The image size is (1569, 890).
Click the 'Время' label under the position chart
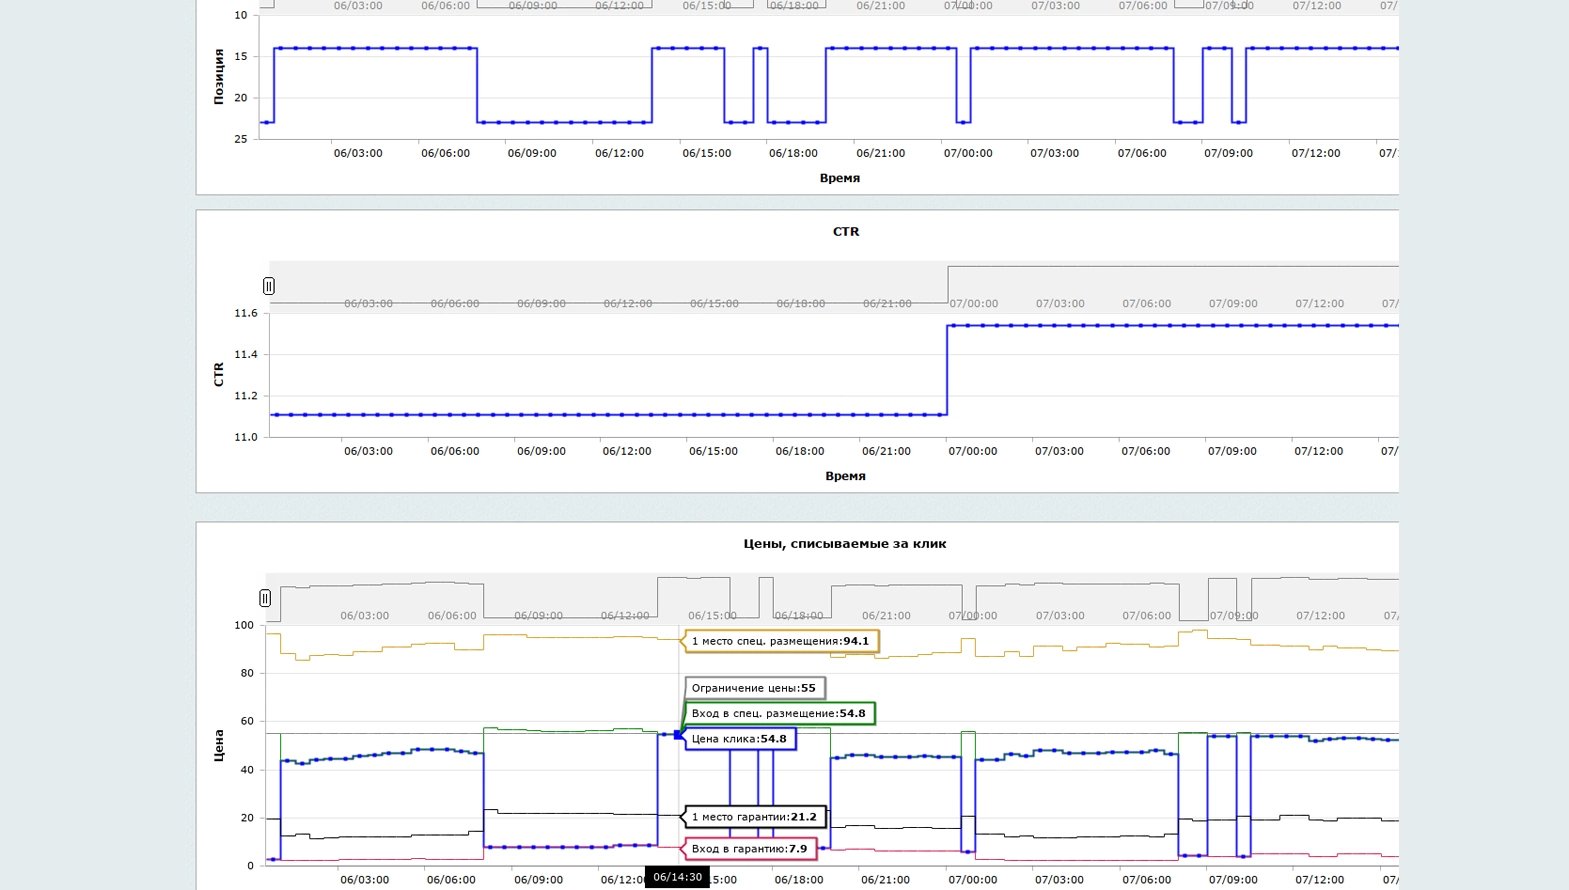840,178
